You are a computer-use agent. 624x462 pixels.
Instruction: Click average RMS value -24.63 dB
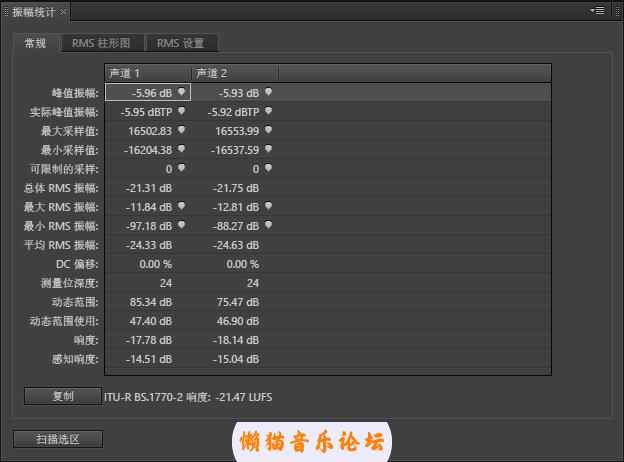point(236,245)
